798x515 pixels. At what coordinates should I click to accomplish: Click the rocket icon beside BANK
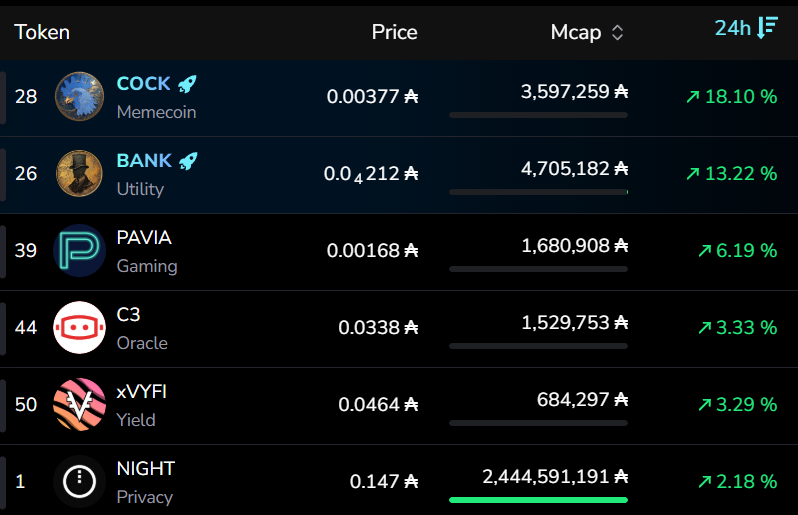click(188, 161)
